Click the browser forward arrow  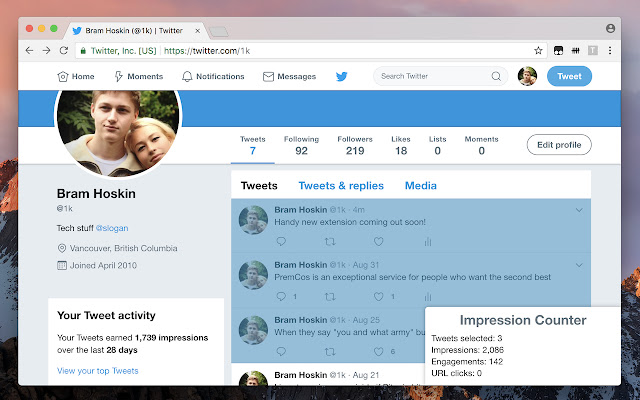(x=47, y=50)
